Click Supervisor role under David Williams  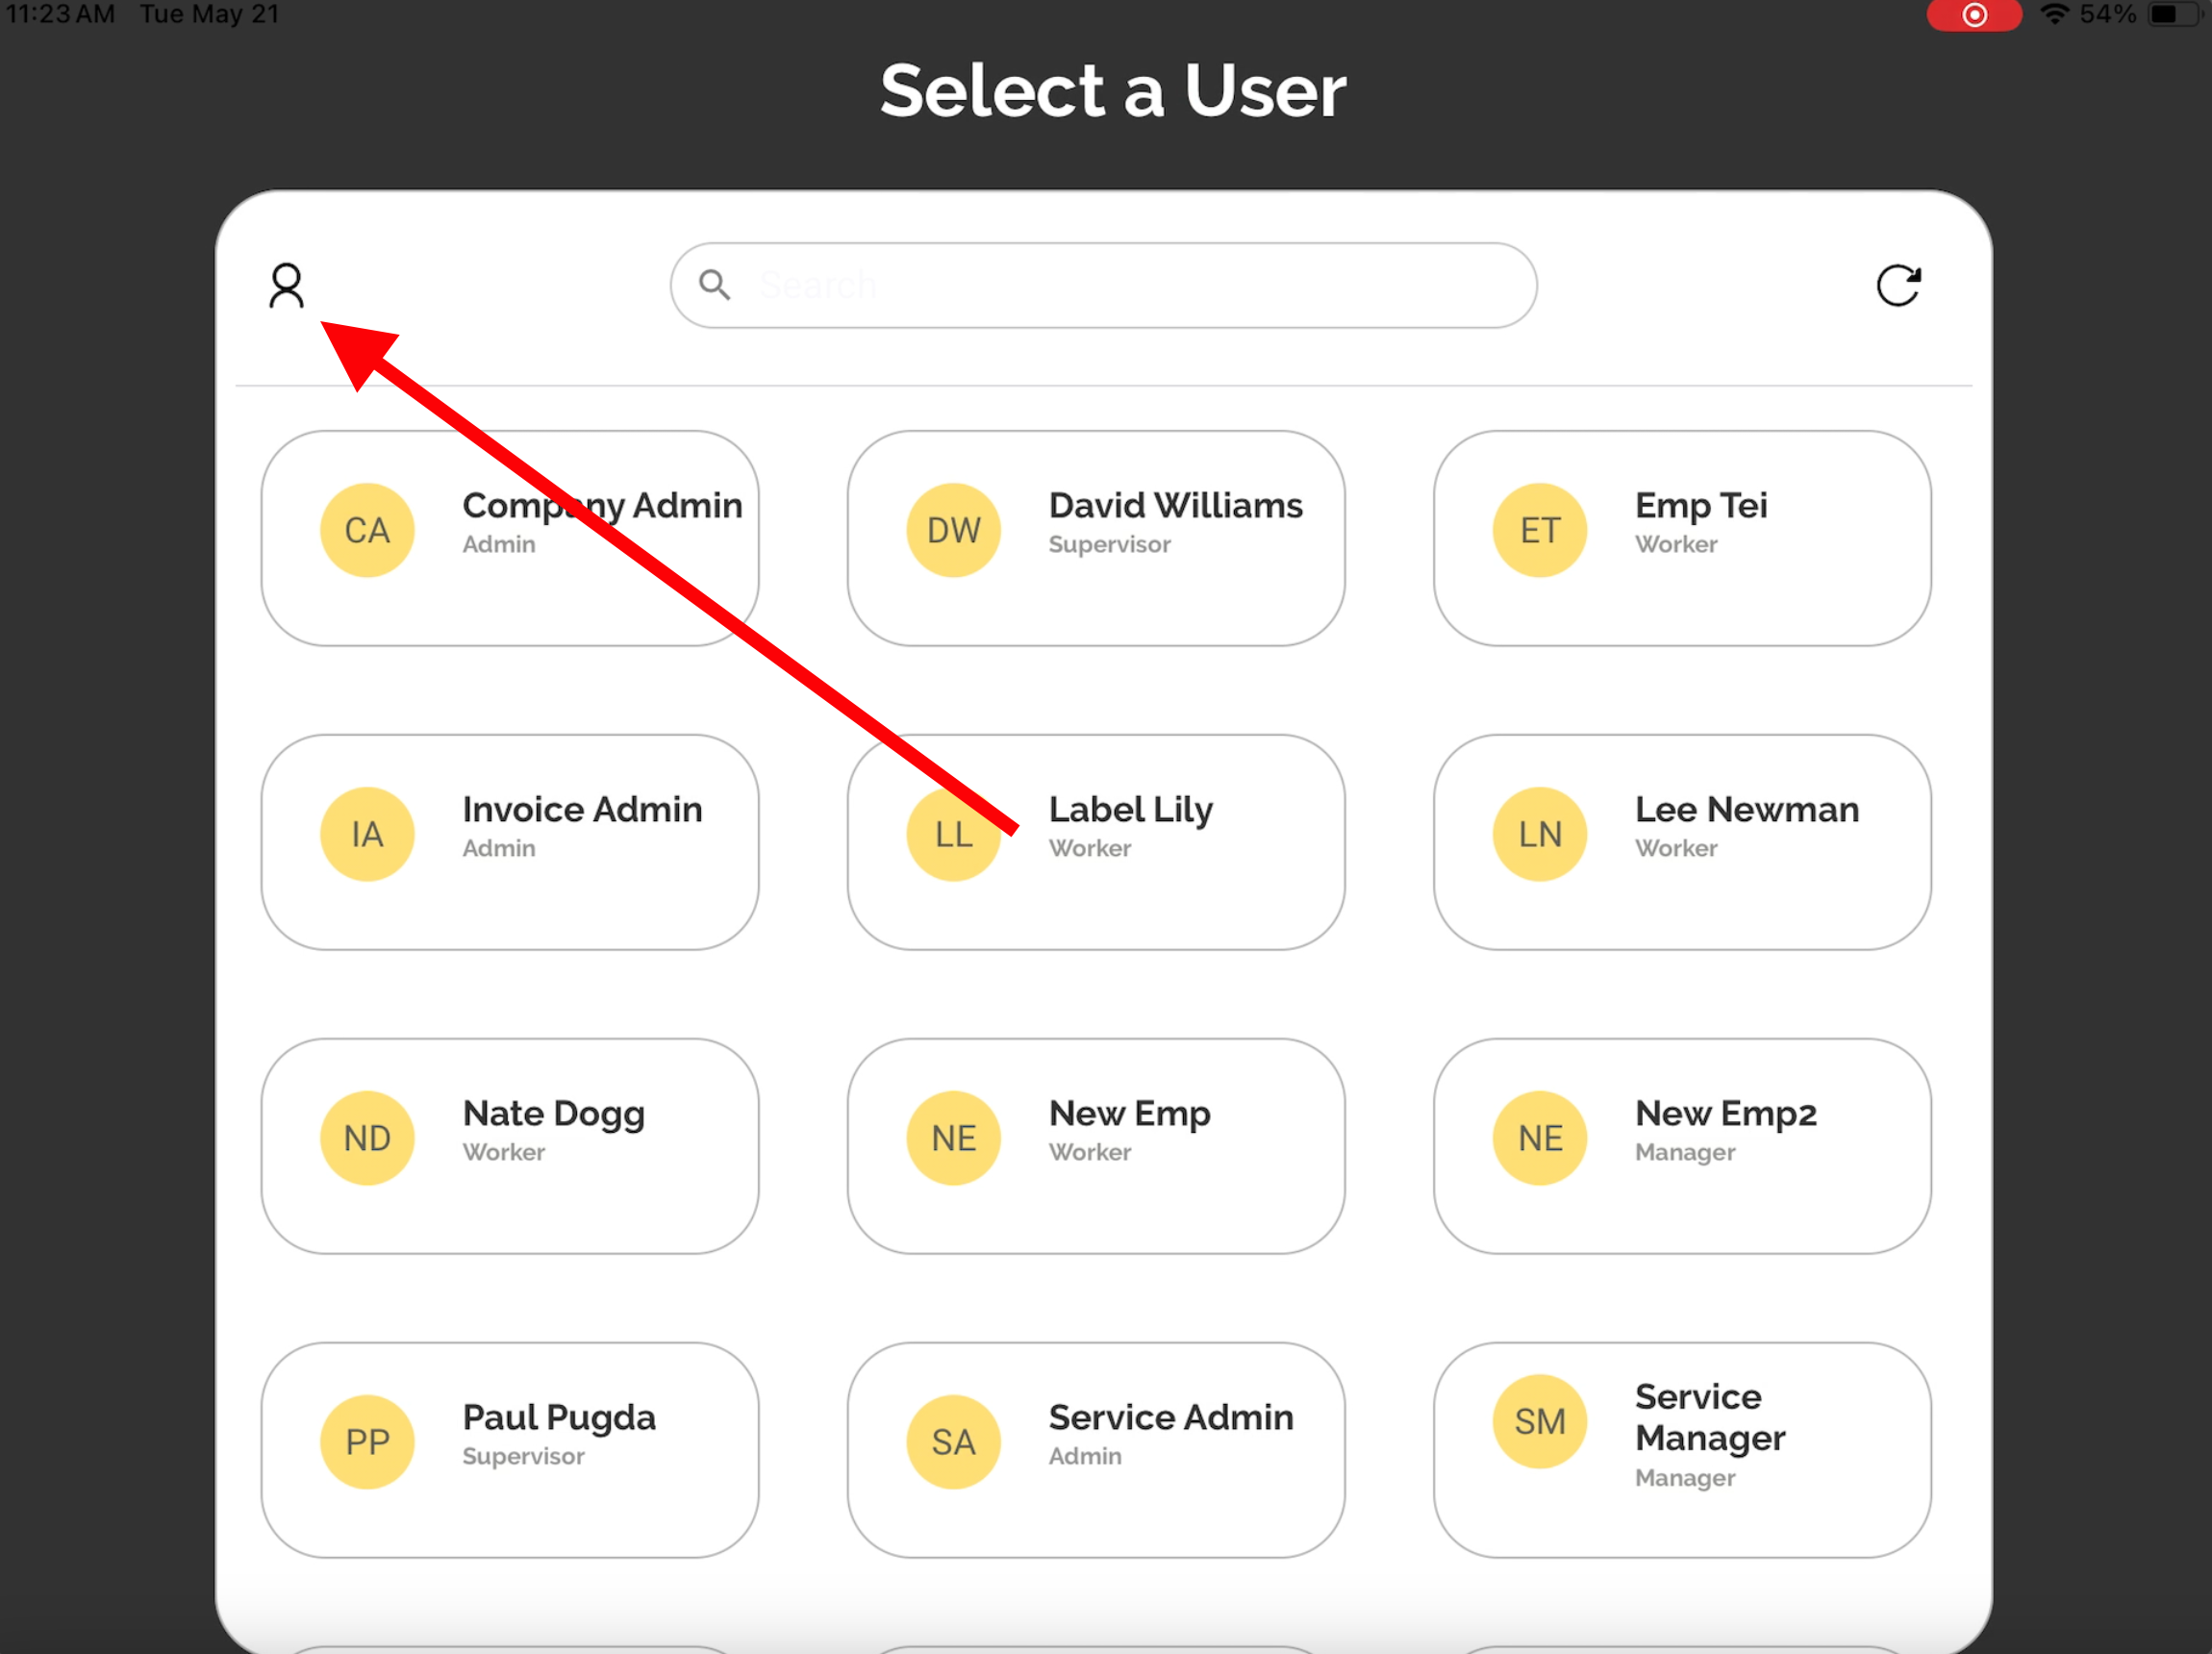point(1109,544)
